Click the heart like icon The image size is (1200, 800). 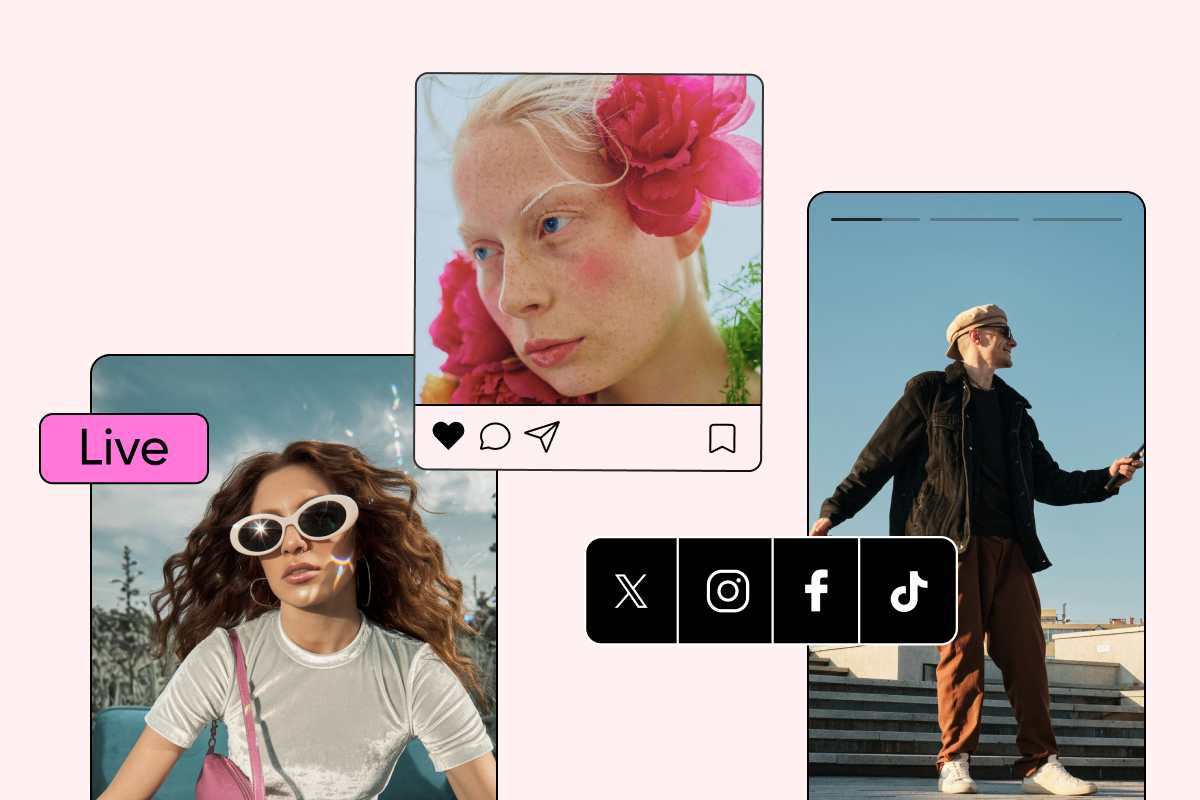pyautogui.click(x=448, y=436)
